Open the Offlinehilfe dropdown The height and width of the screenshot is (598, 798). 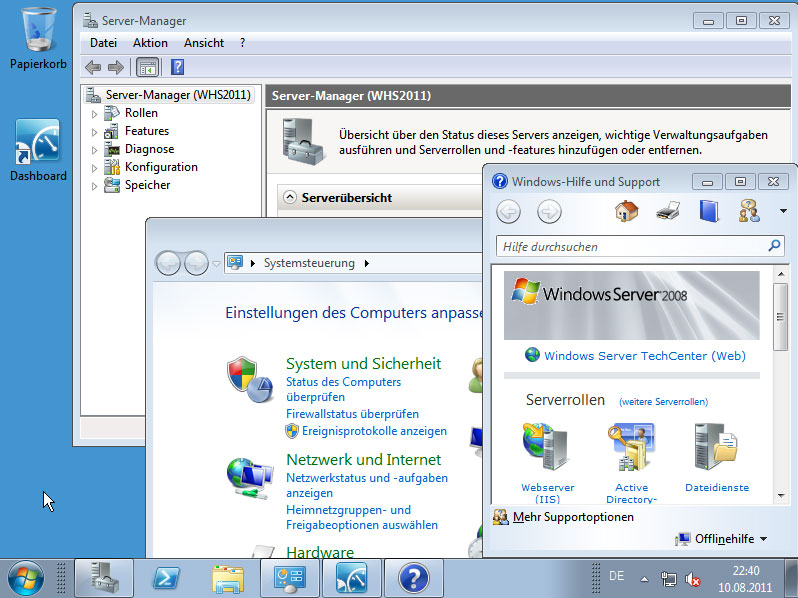(x=722, y=539)
